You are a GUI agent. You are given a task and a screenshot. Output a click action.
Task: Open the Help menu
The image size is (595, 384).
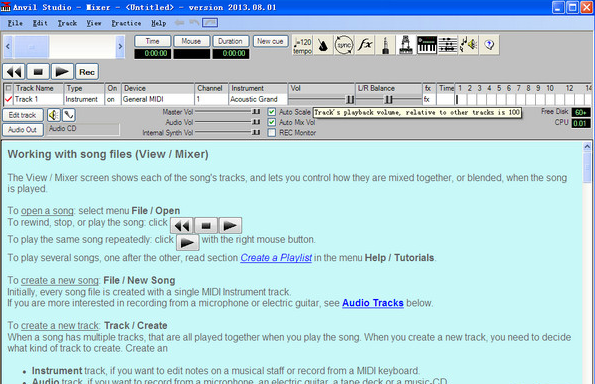(159, 23)
